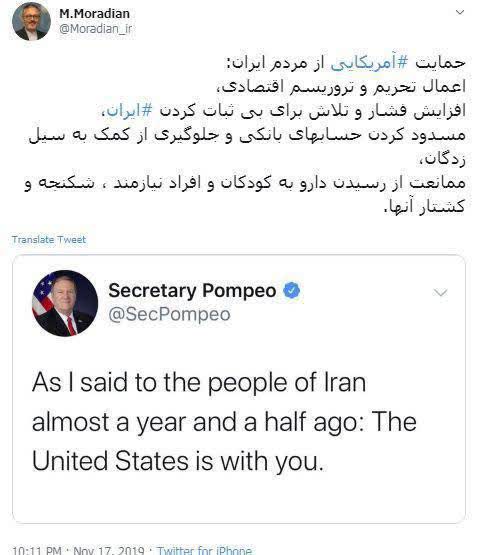Click the first line of the Persian tweet
Image resolution: width=477 pixels, height=555 pixels.
coord(345,63)
